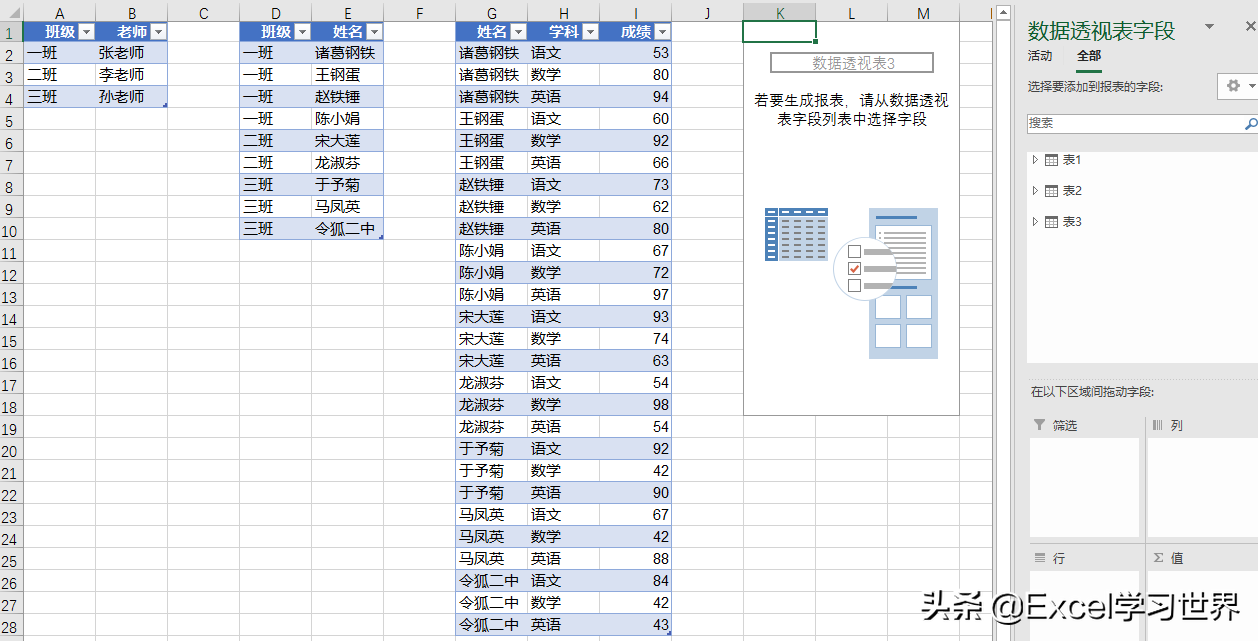Select cell E2 containing 诸葛钢铁
Viewport: 1258px width, 641px height.
(x=348, y=52)
